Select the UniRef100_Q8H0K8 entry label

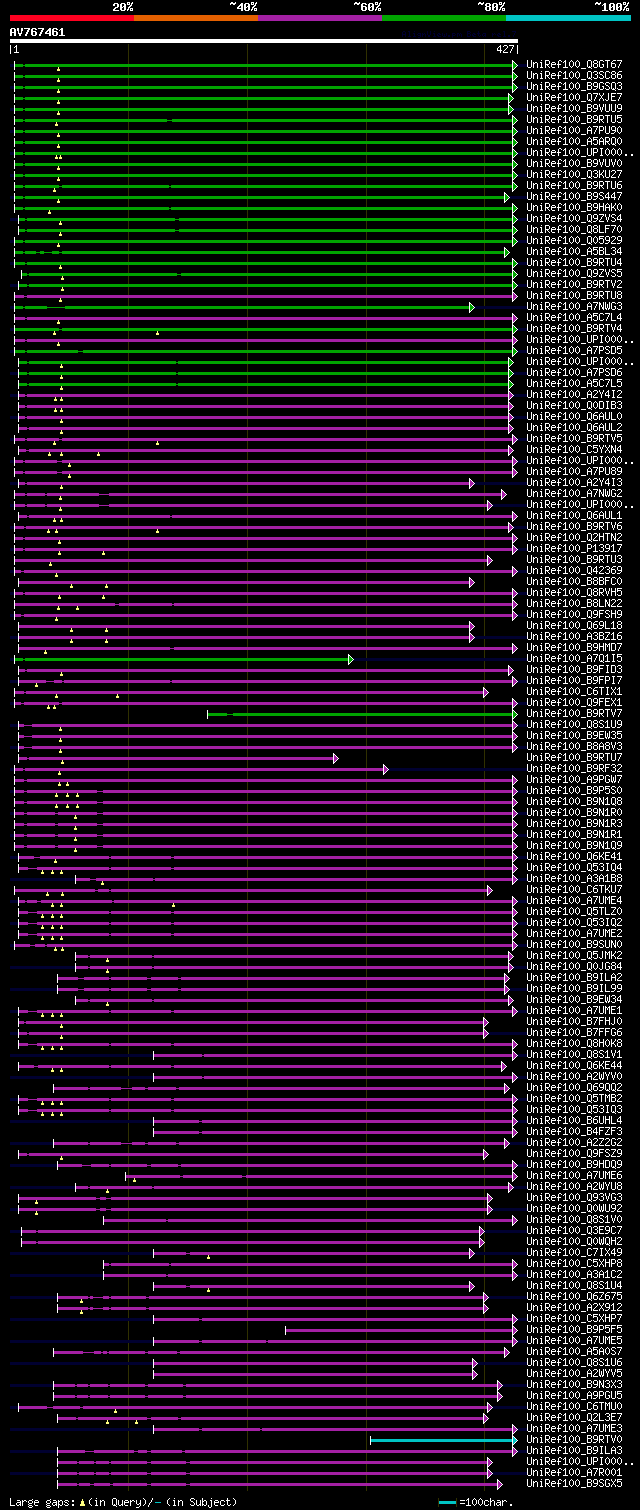click(574, 1043)
